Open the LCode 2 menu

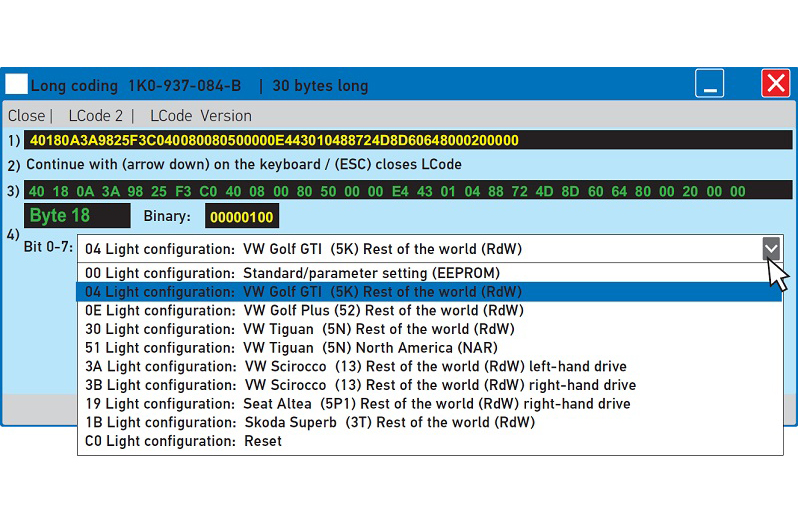click(x=96, y=116)
